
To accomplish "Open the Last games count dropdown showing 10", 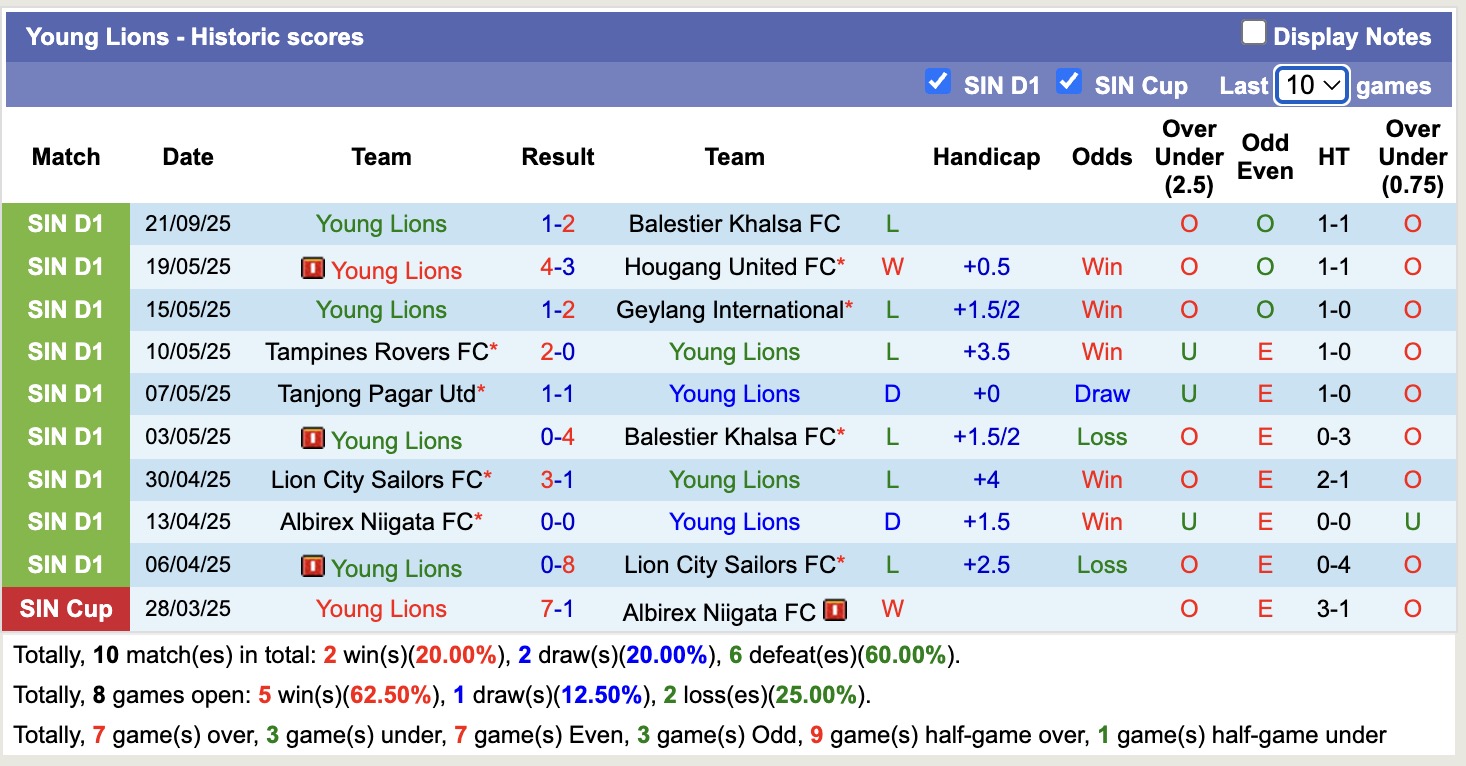I will 1311,86.
